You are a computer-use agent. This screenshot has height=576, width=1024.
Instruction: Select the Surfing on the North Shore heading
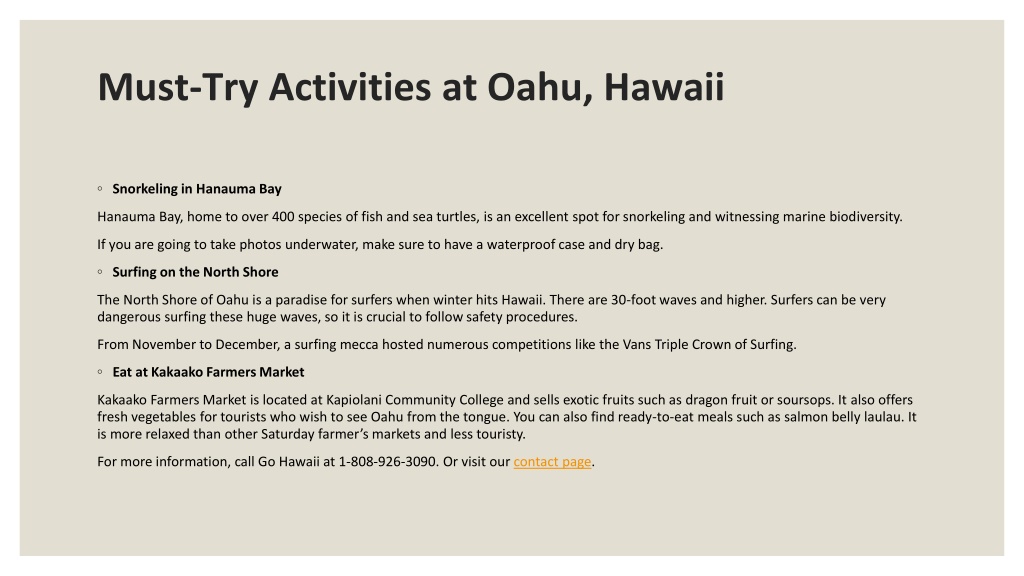(195, 272)
